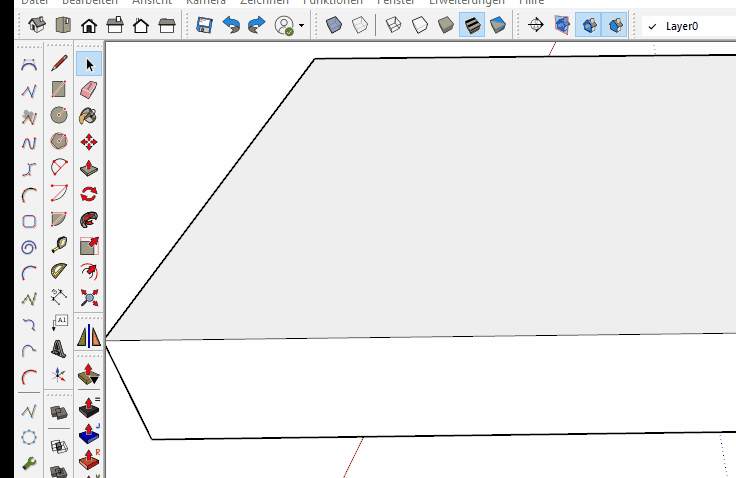
Task: Select the Push/Pull tool
Action: tap(89, 168)
